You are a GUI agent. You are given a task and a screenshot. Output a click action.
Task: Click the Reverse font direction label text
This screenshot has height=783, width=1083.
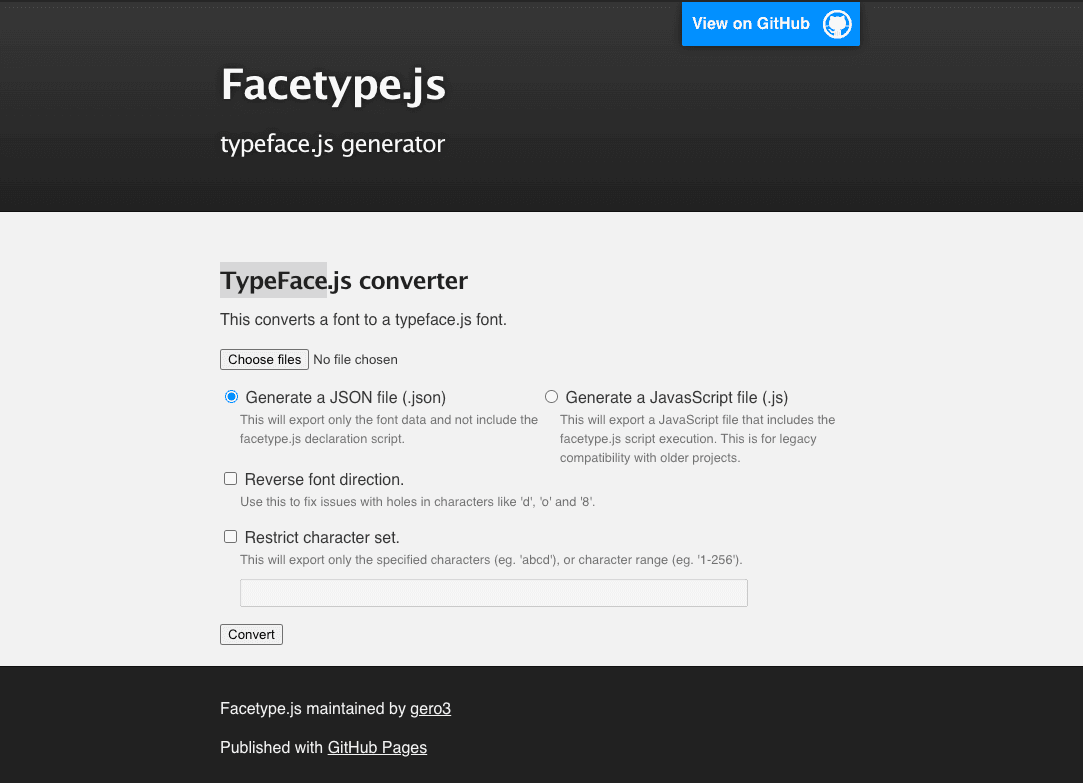click(x=322, y=479)
